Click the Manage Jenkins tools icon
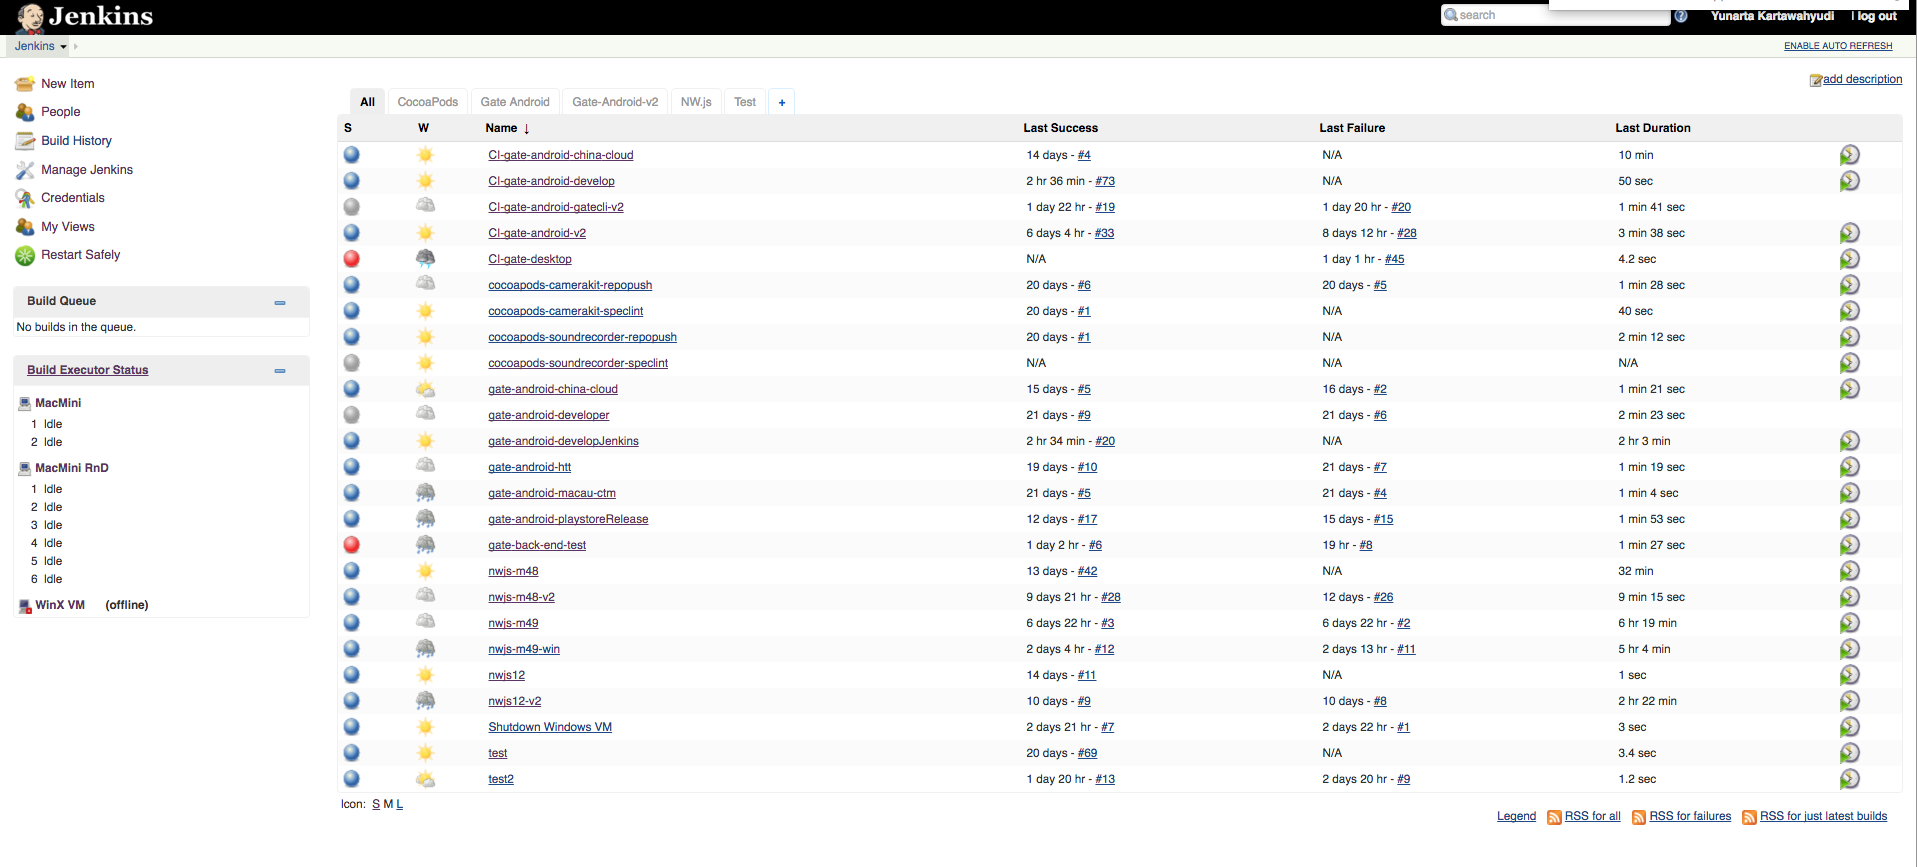1917x867 pixels. [25, 170]
